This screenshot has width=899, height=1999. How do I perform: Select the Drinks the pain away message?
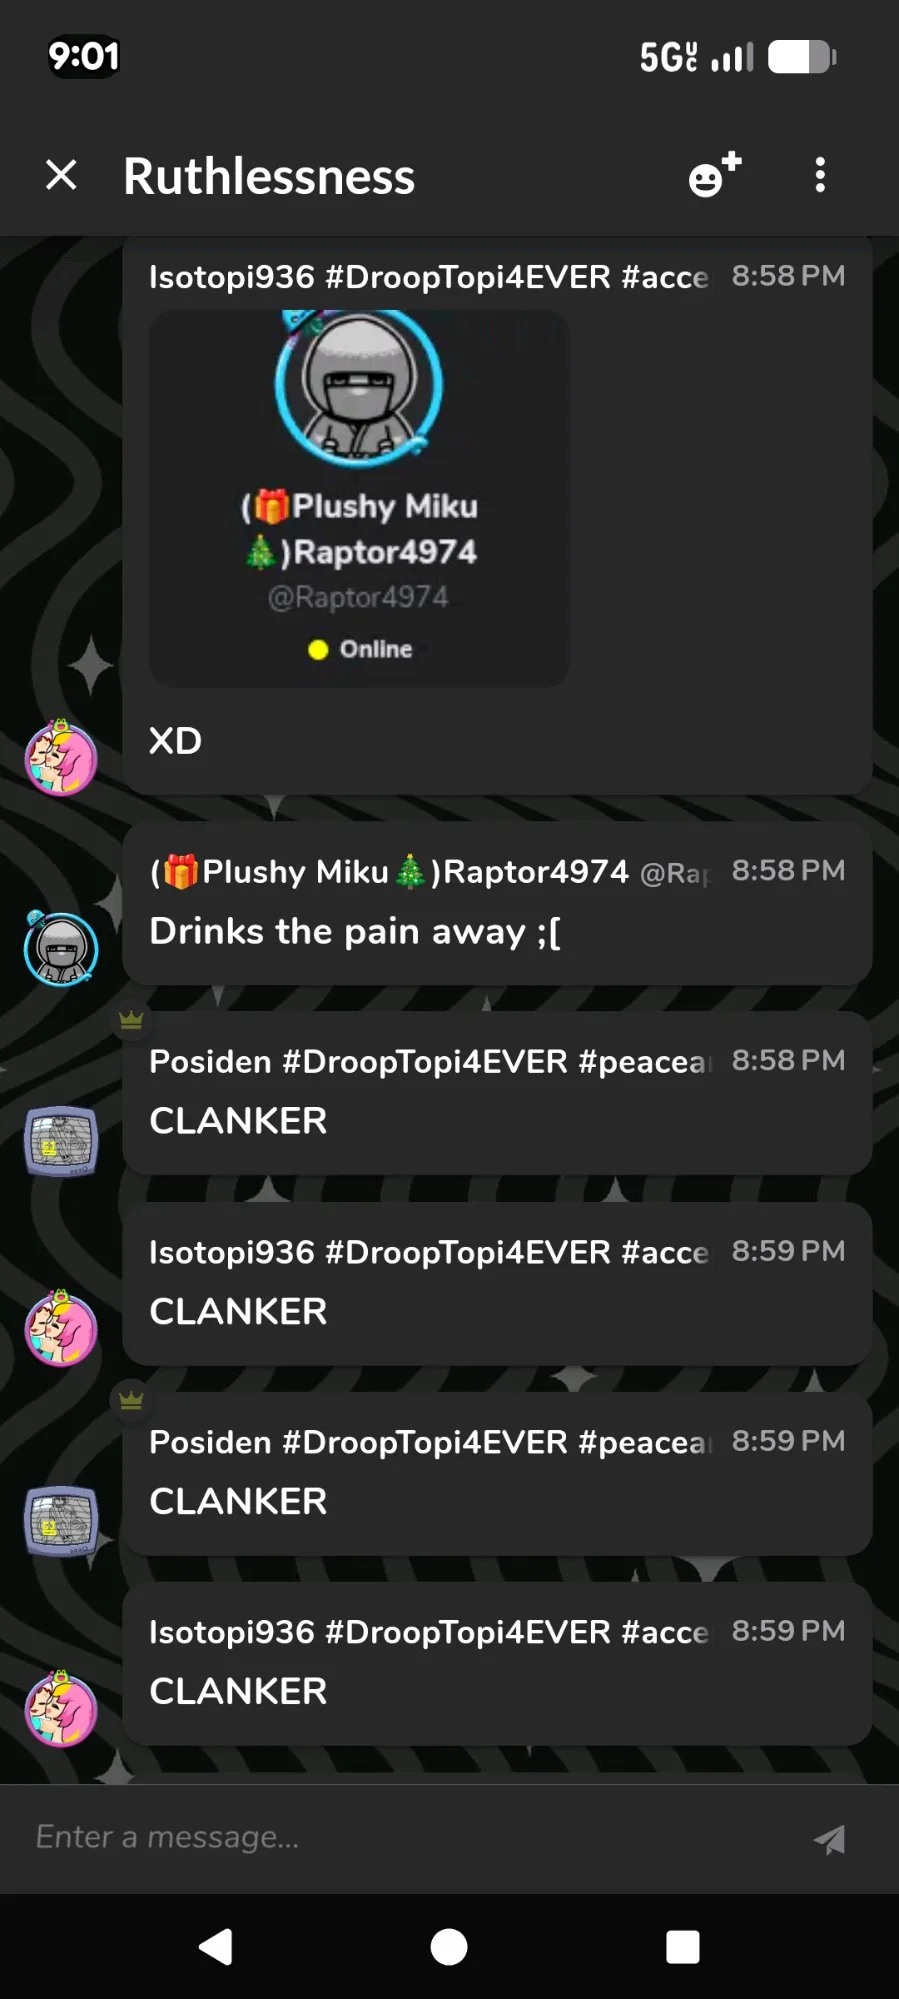click(355, 932)
